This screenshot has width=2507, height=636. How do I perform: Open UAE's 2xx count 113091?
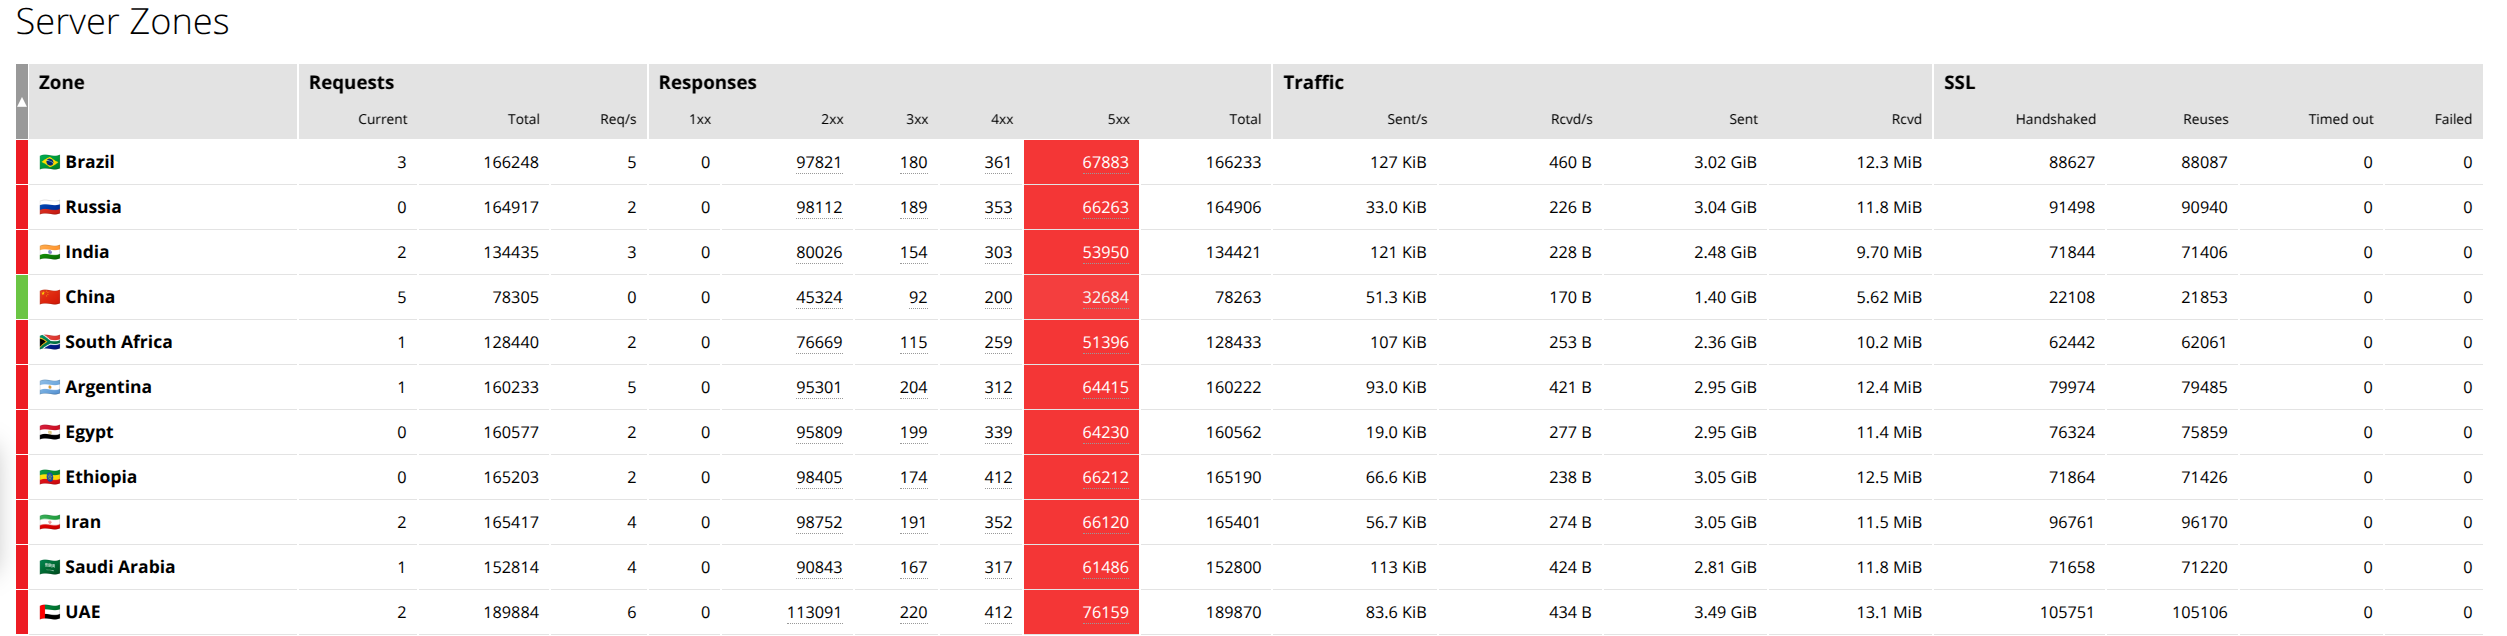(813, 613)
